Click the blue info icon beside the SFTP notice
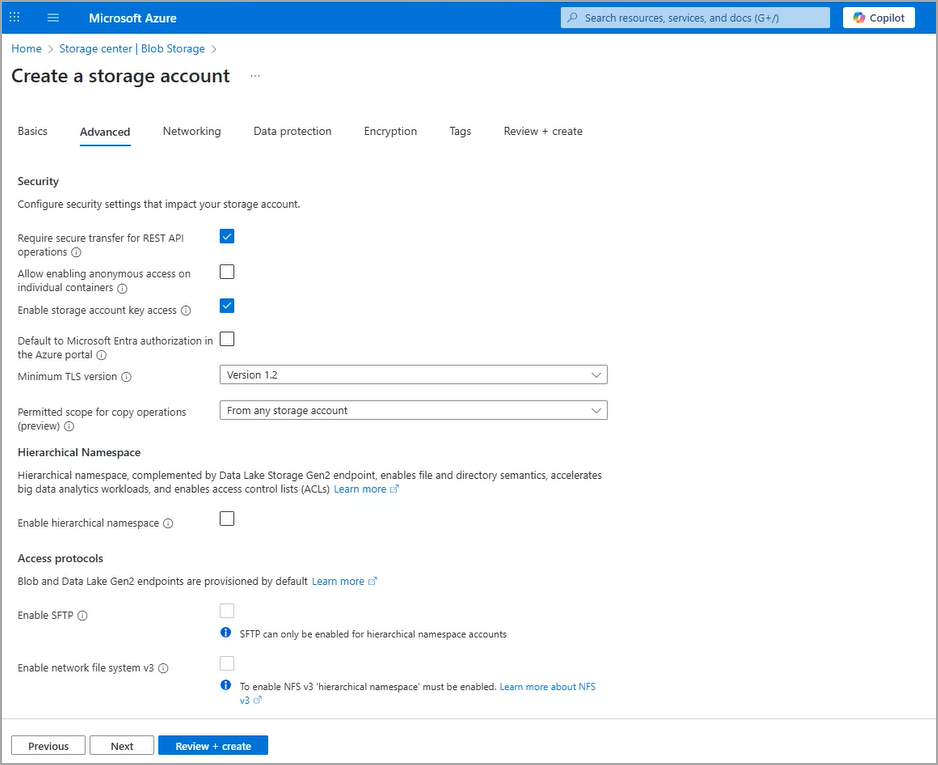 [226, 632]
